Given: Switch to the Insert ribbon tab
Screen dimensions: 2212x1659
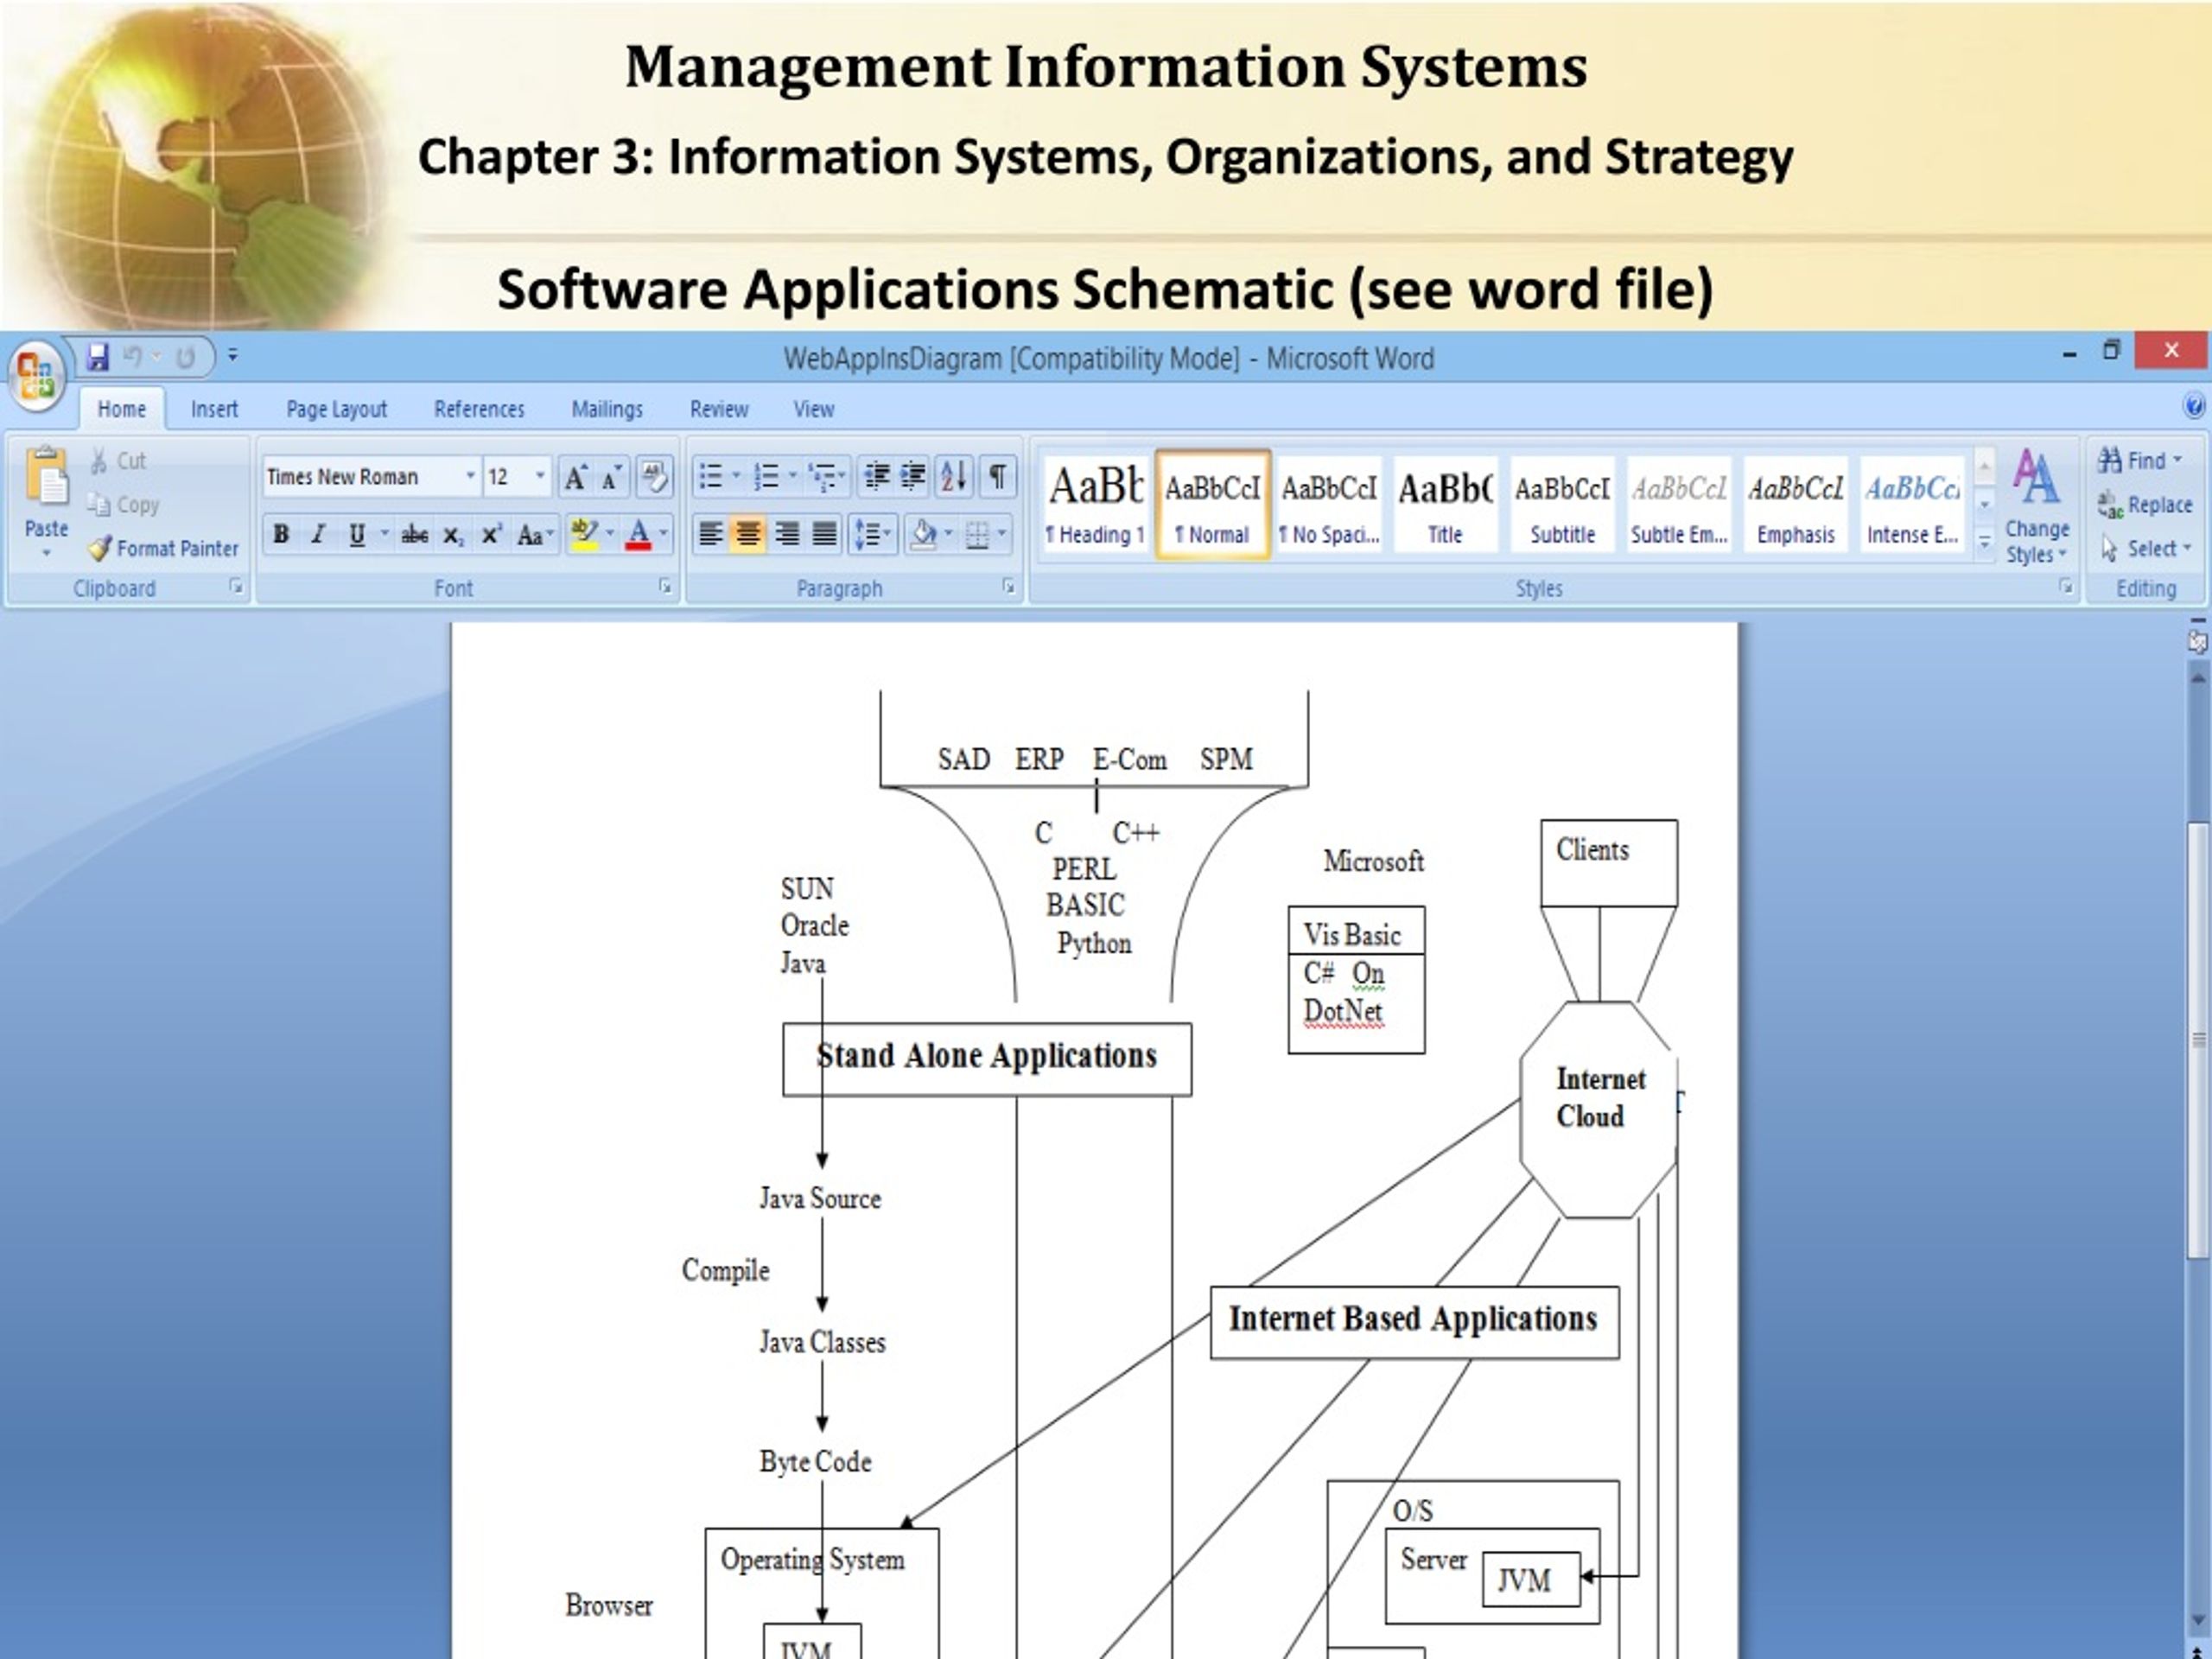Looking at the screenshot, I should (214, 409).
